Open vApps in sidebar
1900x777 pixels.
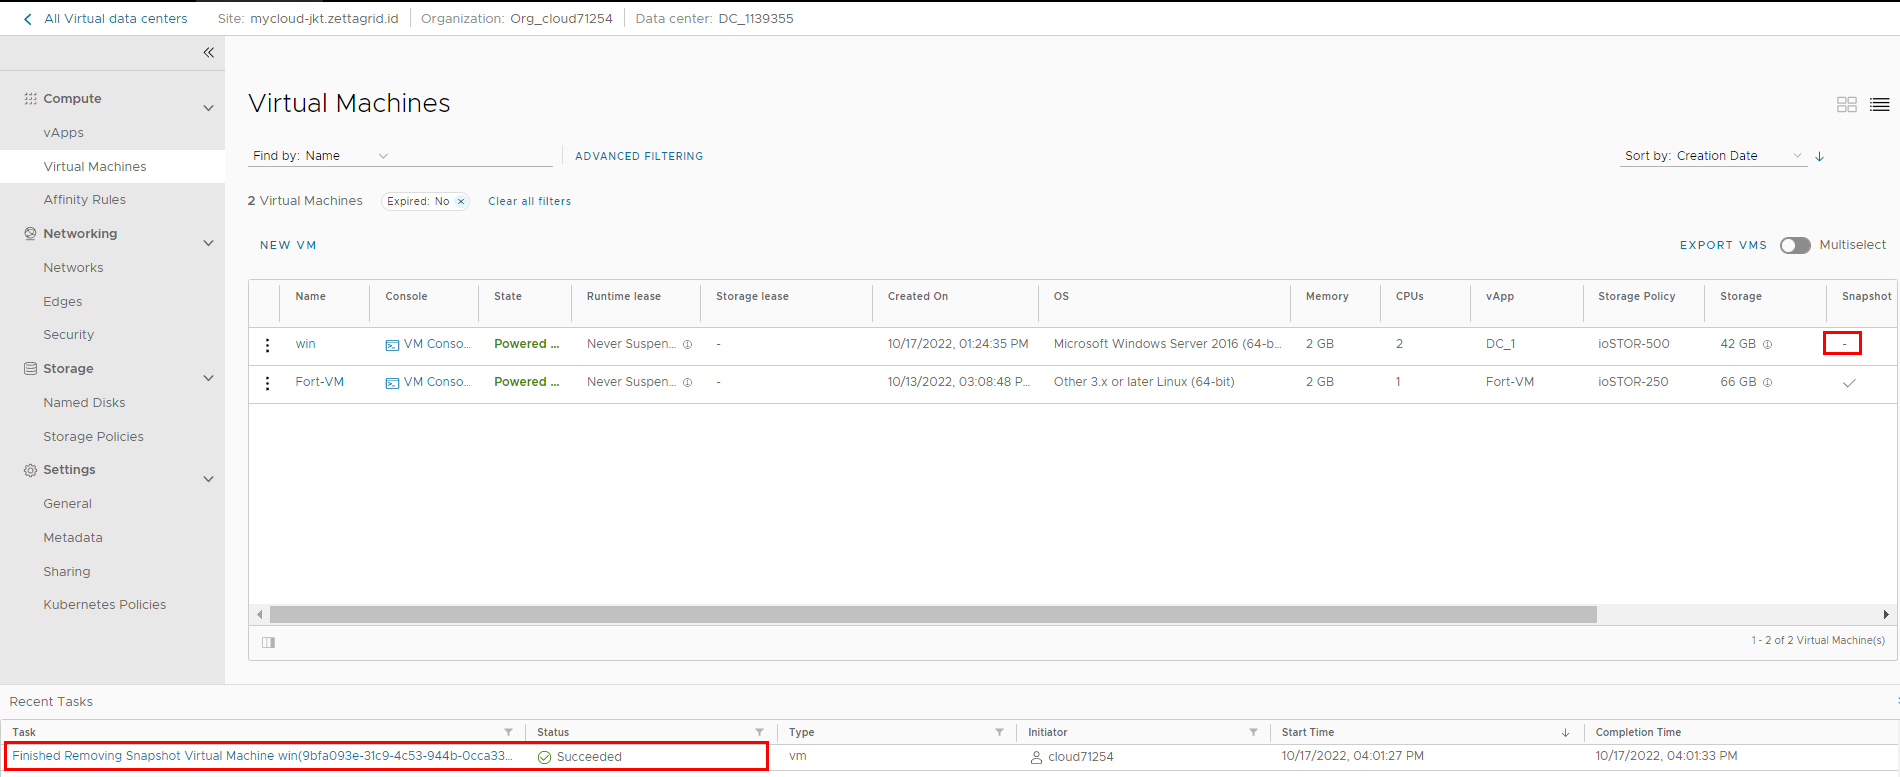click(x=63, y=132)
